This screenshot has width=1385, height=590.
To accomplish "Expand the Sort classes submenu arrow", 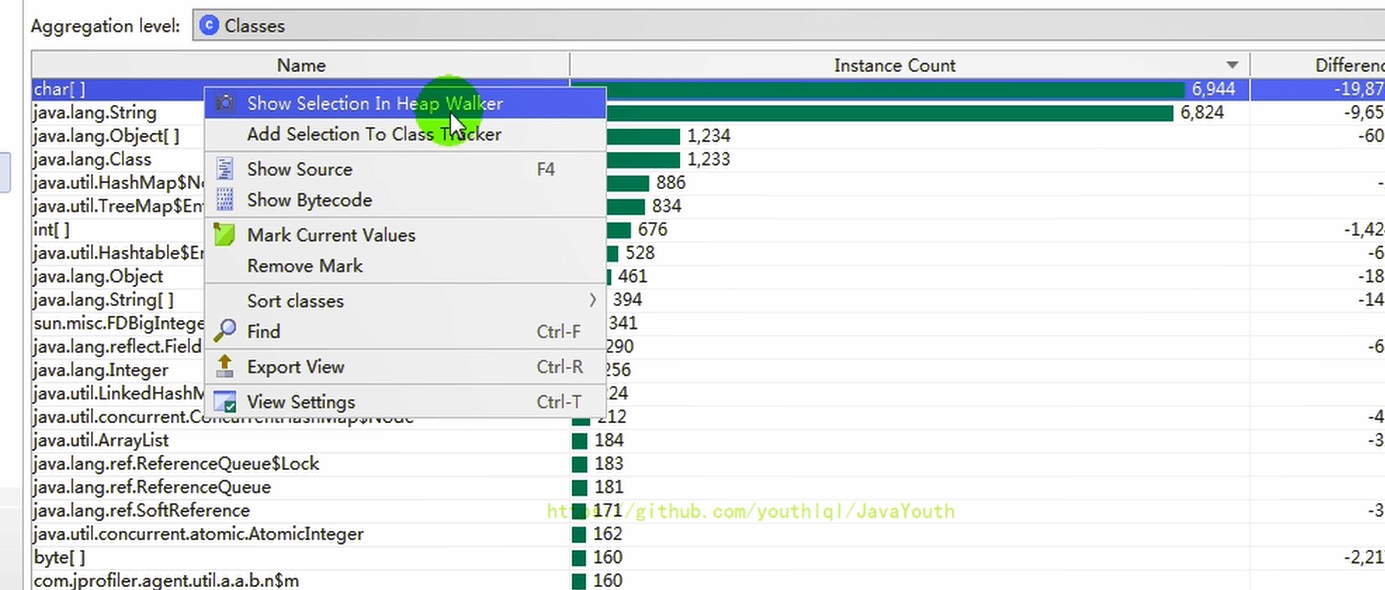I will tap(593, 300).
